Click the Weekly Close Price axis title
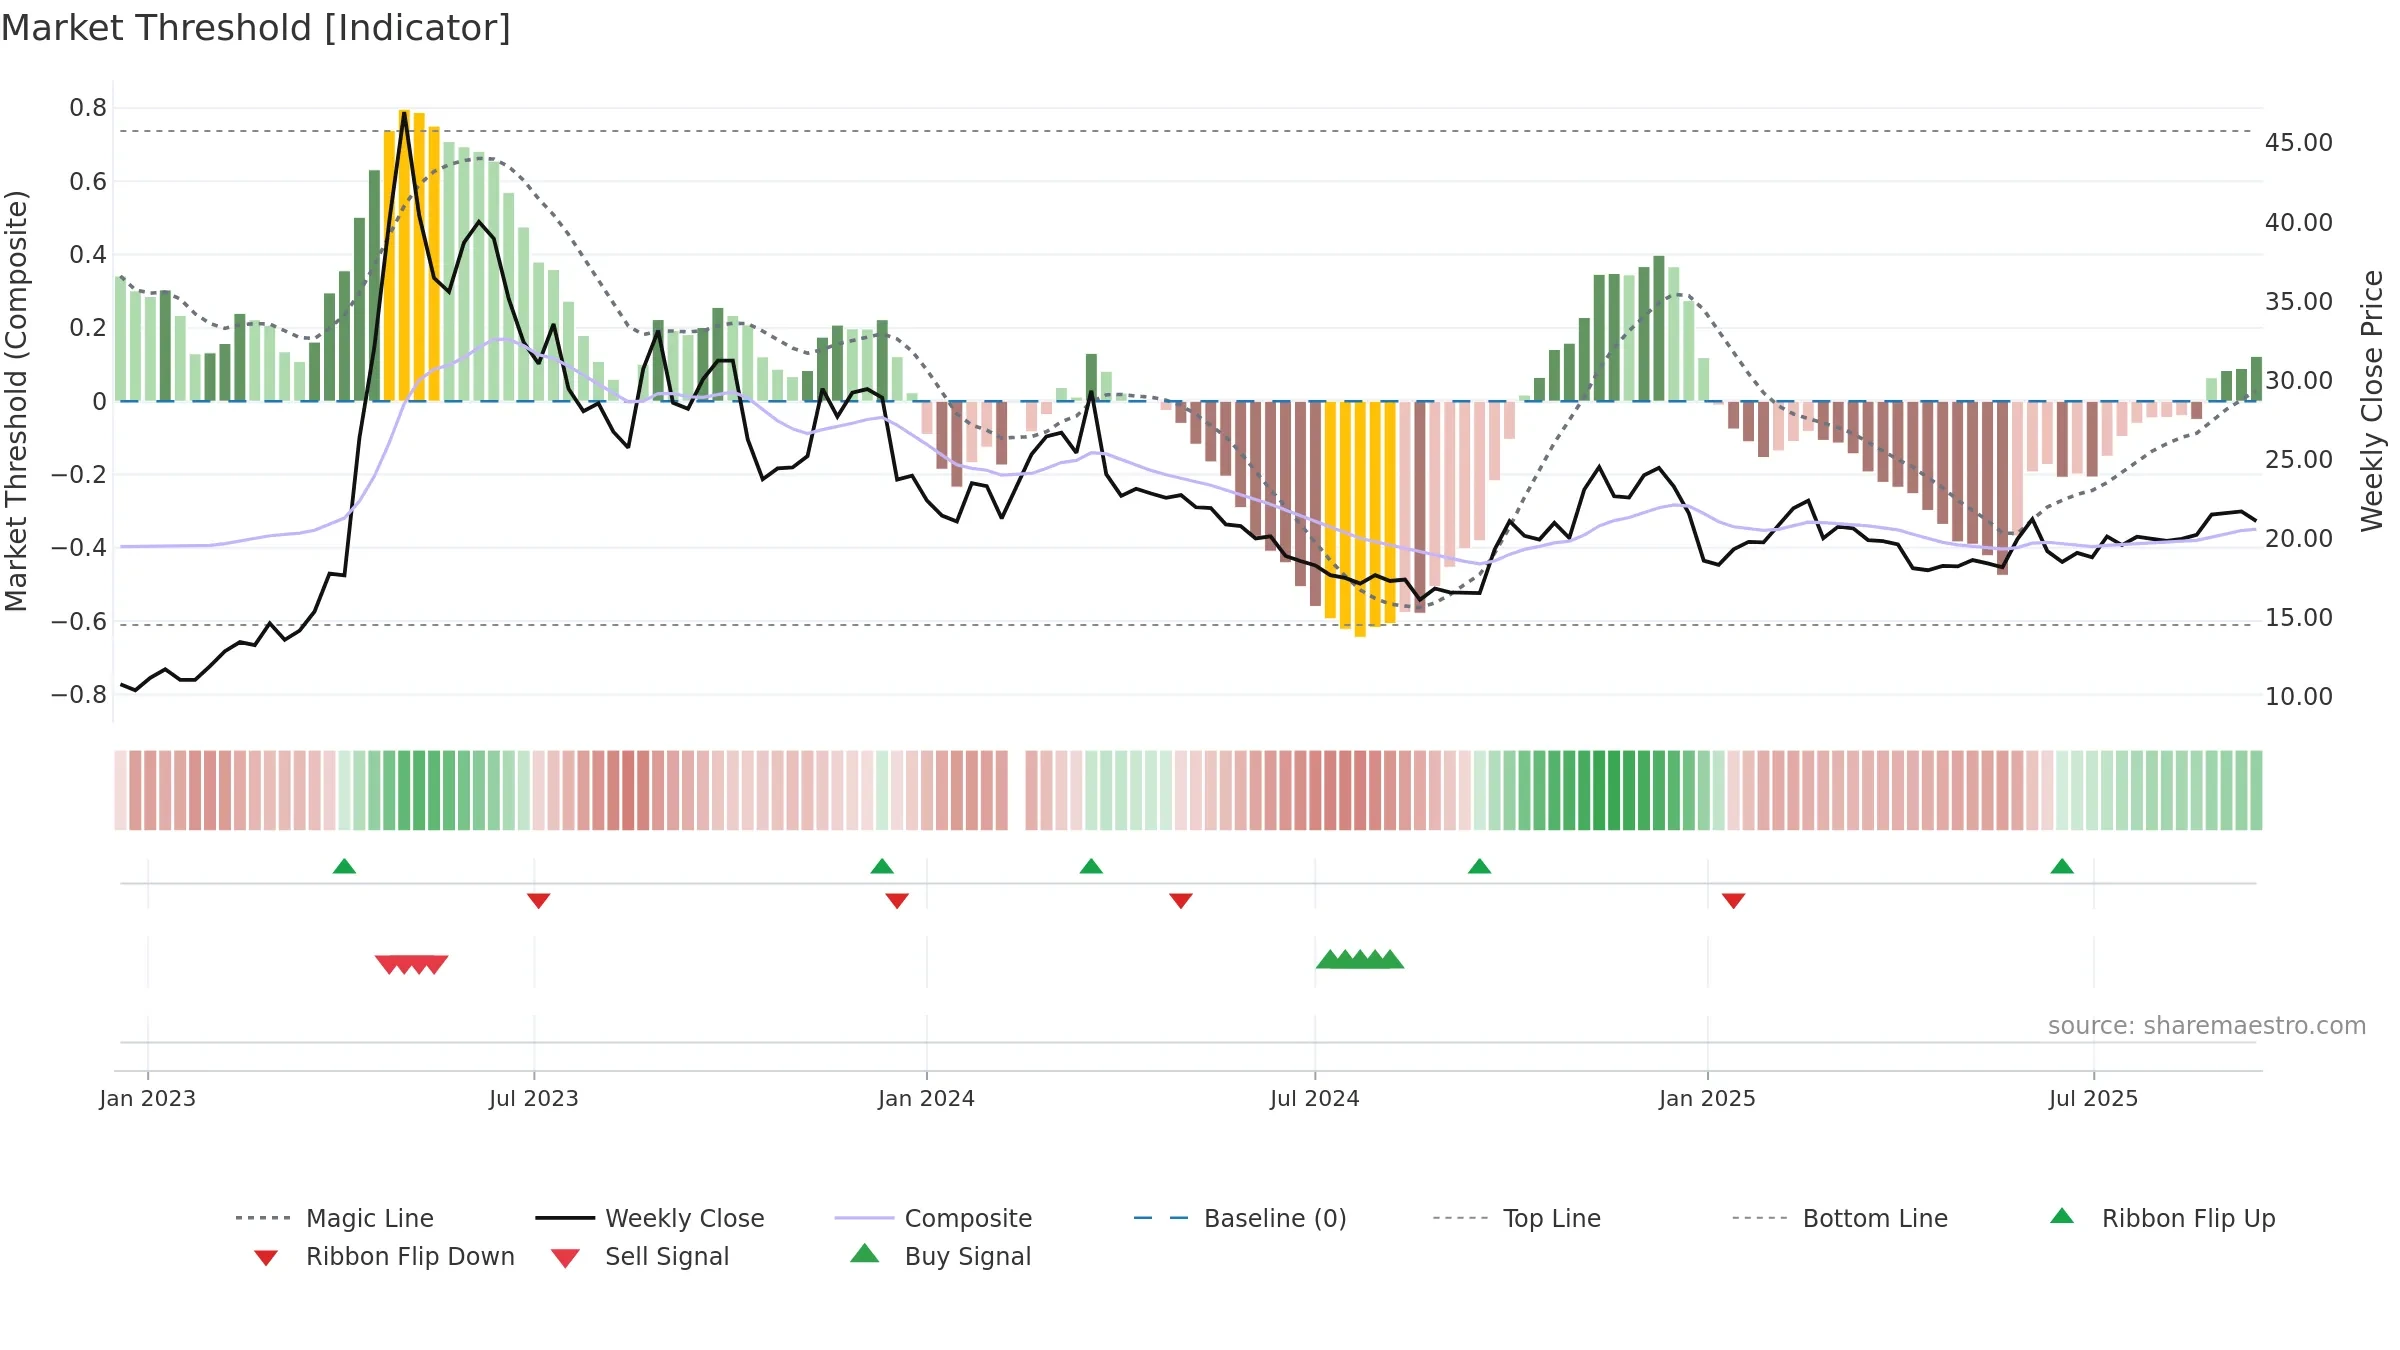 click(2372, 401)
